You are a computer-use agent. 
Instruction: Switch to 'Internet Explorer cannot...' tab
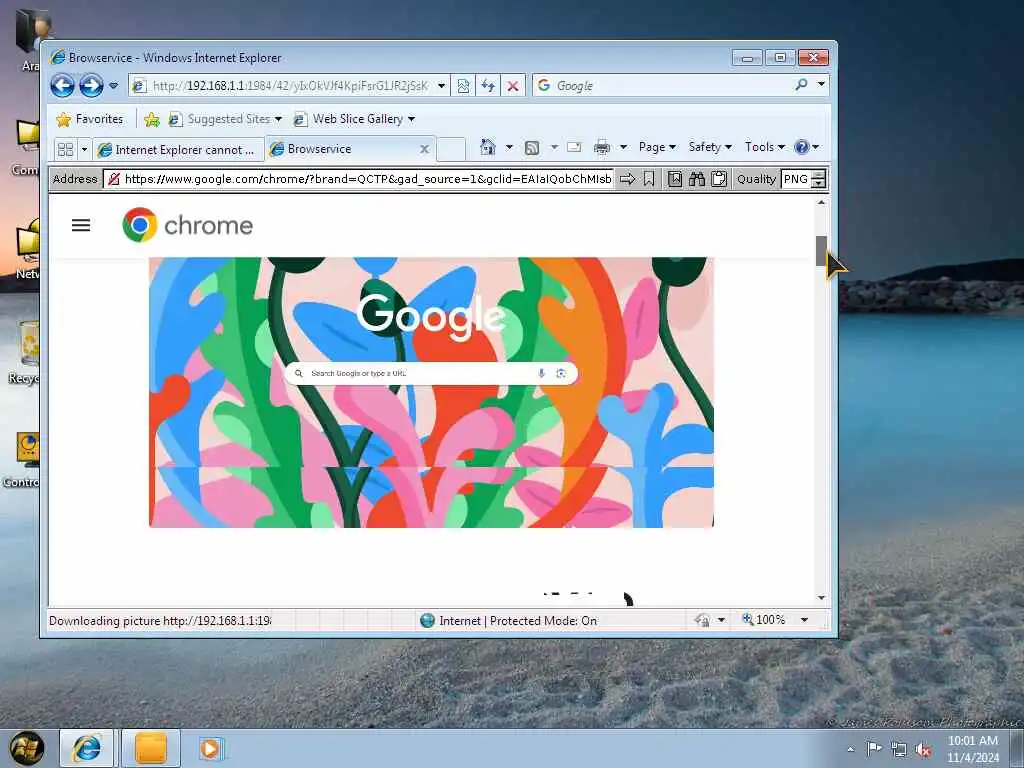178,150
